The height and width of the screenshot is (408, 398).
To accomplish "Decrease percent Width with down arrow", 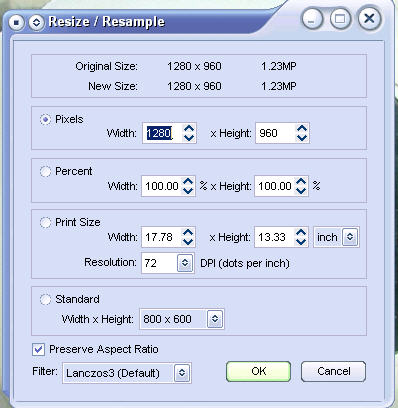I will point(188,190).
